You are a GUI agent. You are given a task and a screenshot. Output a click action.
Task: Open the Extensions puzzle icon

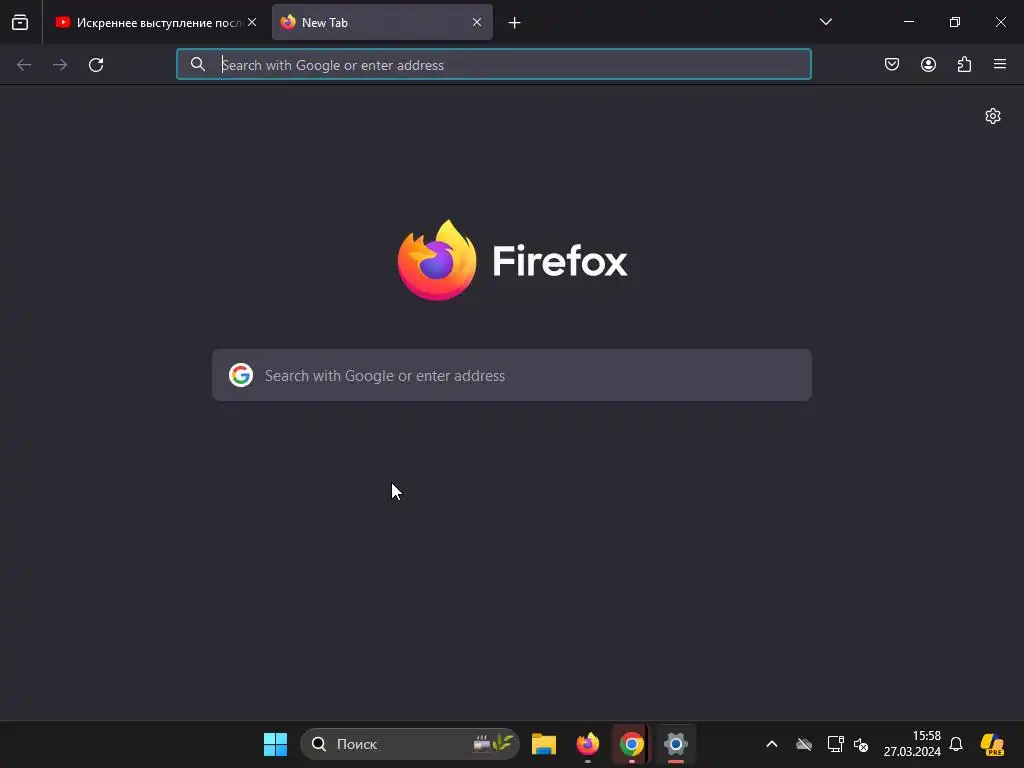pos(964,64)
